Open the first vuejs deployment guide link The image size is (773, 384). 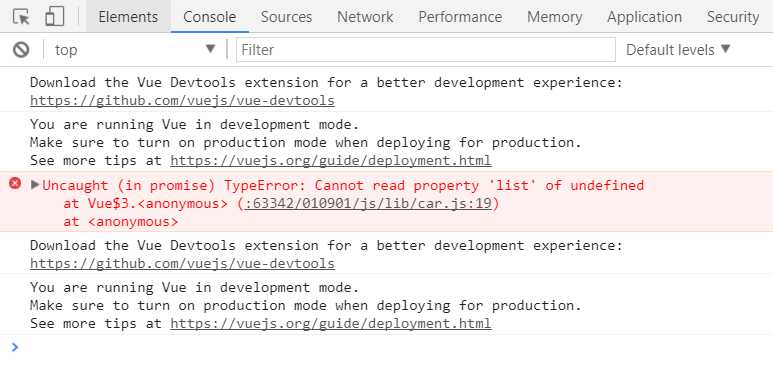[331, 161]
